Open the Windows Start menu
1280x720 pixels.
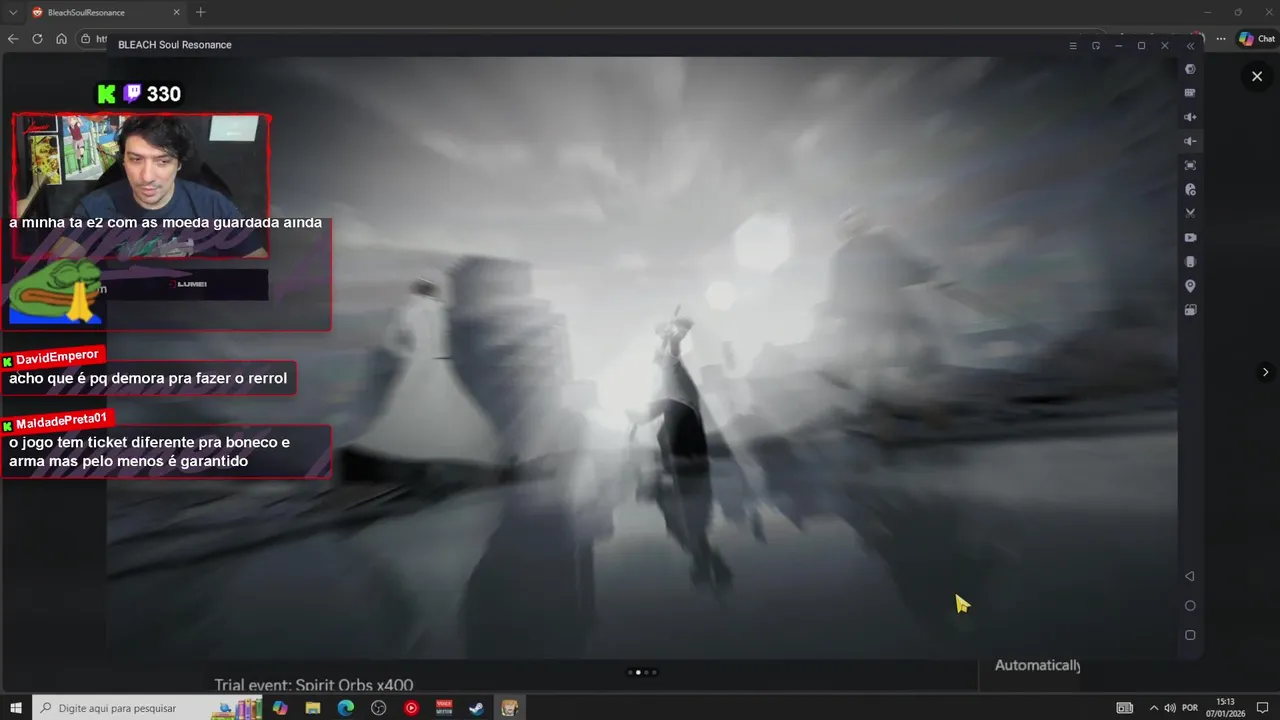click(16, 708)
